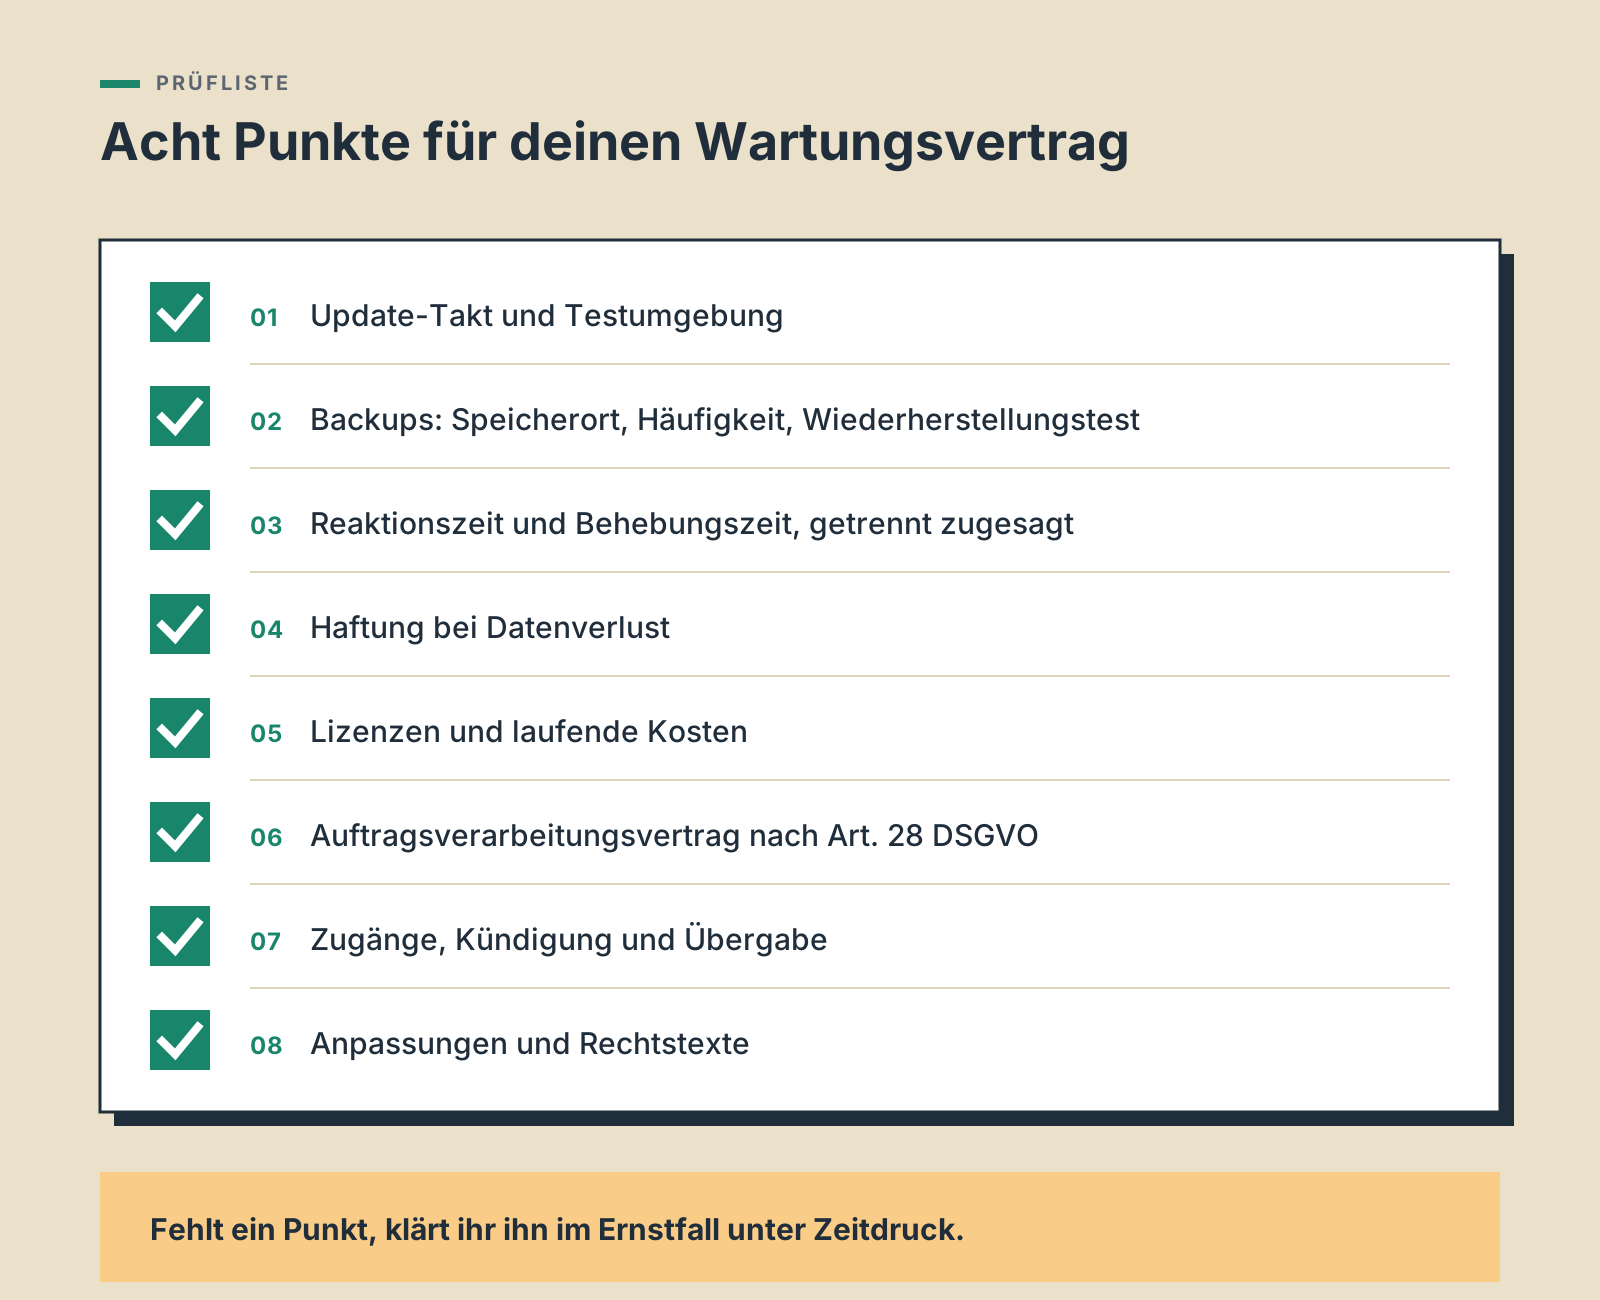Click 'Zugänge, Kündigung und Übergabe' text
The width and height of the screenshot is (1600, 1300).
coord(569,940)
